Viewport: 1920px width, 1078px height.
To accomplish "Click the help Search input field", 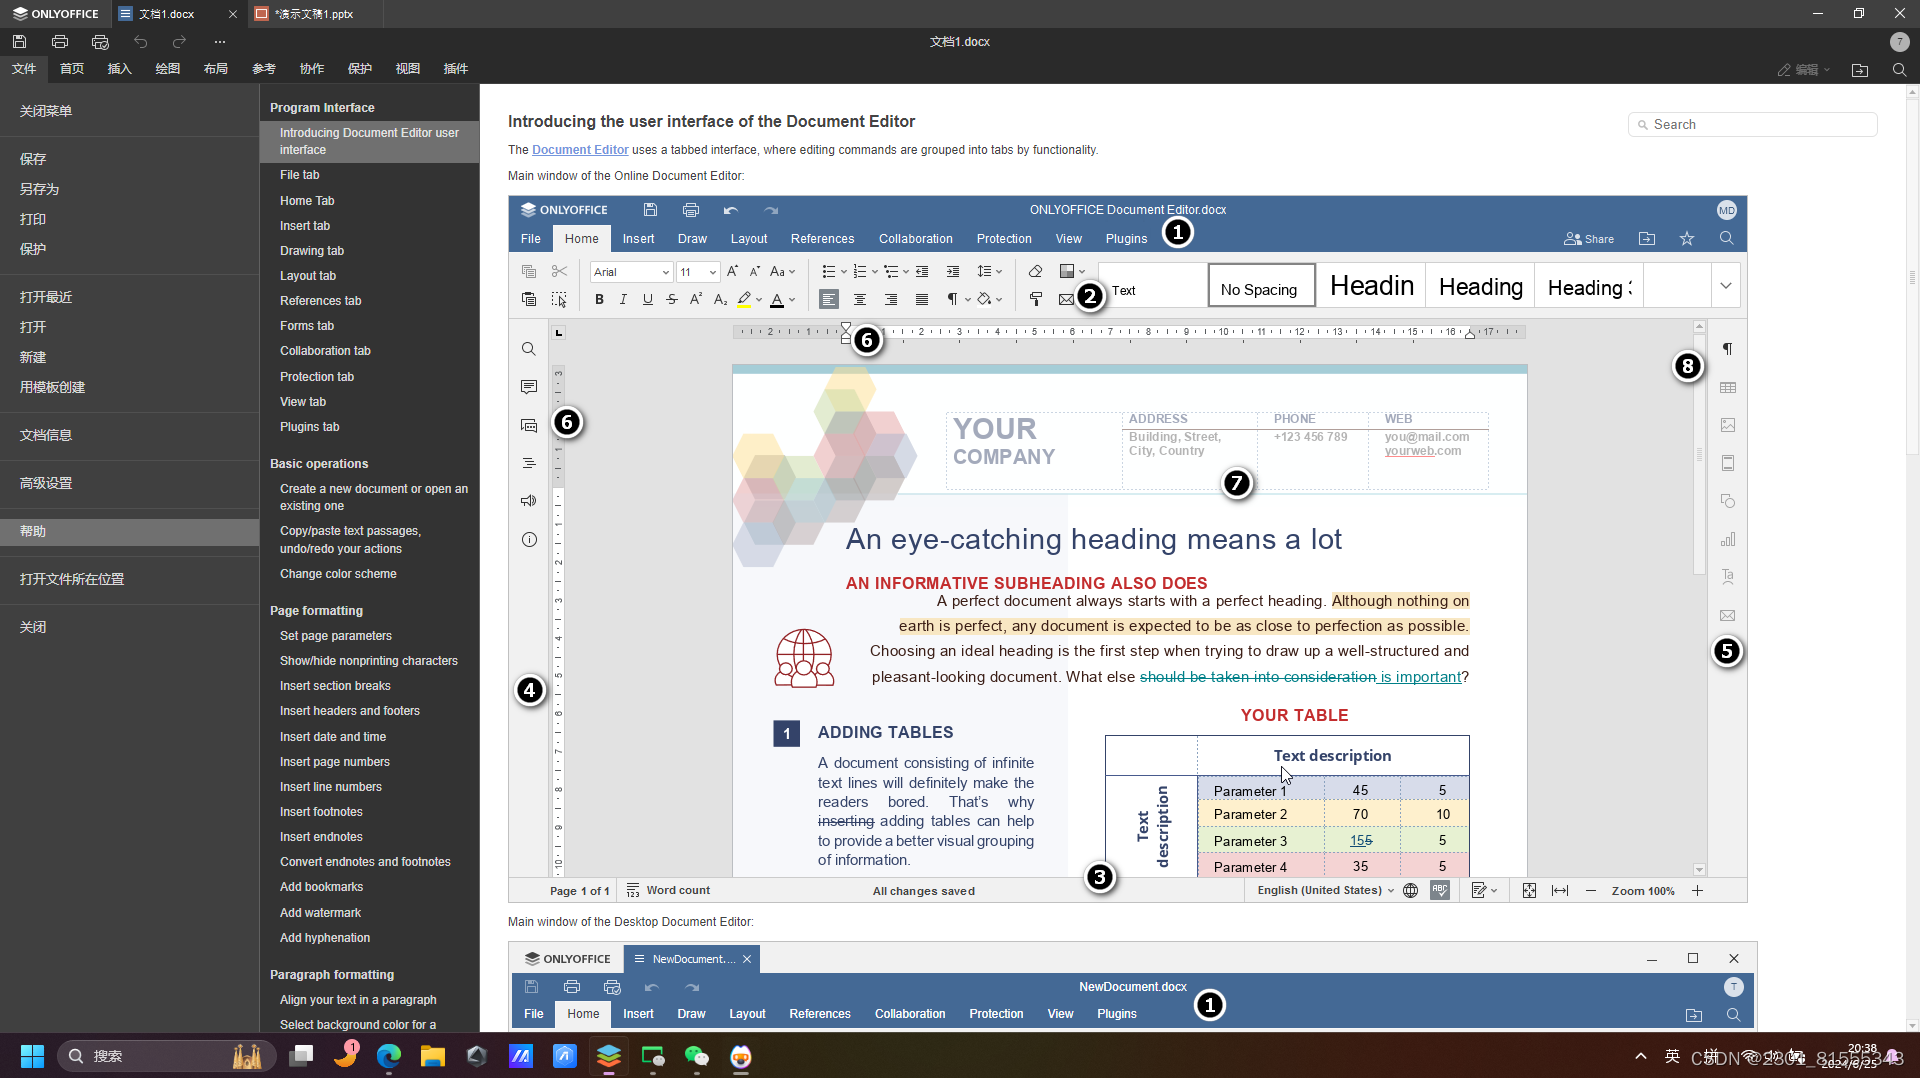I will pos(1753,125).
